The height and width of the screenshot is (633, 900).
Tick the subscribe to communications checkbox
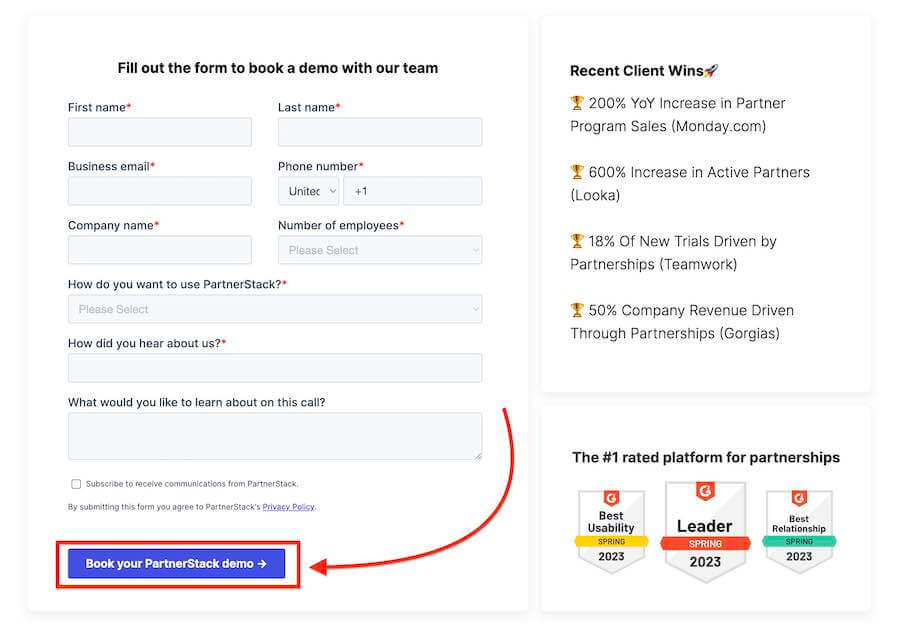pos(76,484)
